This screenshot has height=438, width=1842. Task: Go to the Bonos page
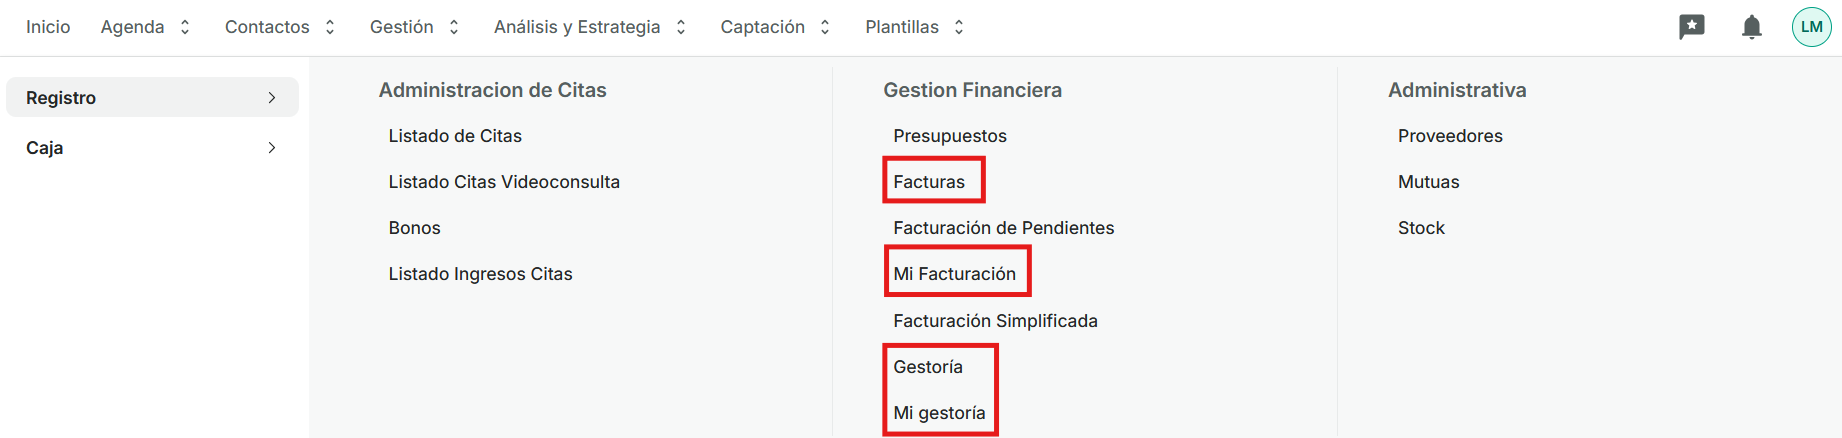[x=414, y=228]
